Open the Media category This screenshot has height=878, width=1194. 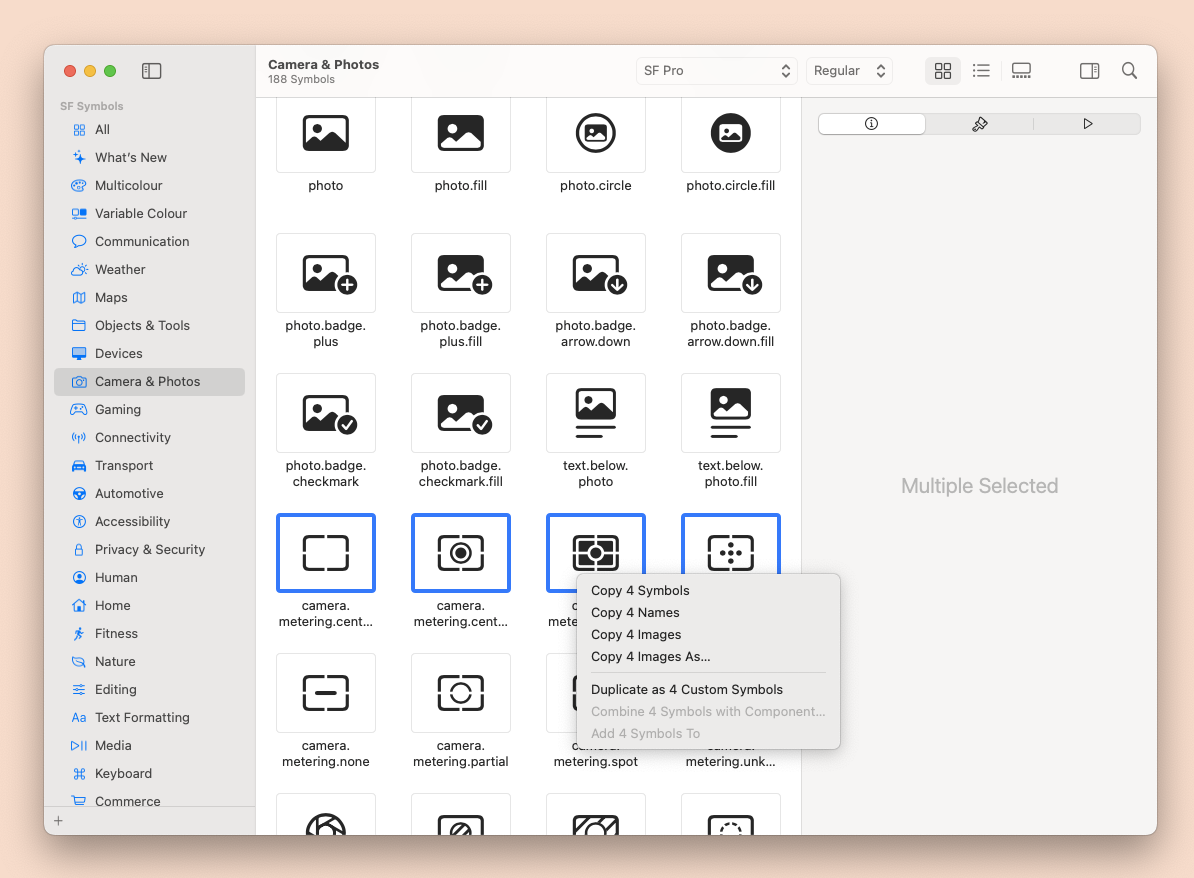point(149,746)
